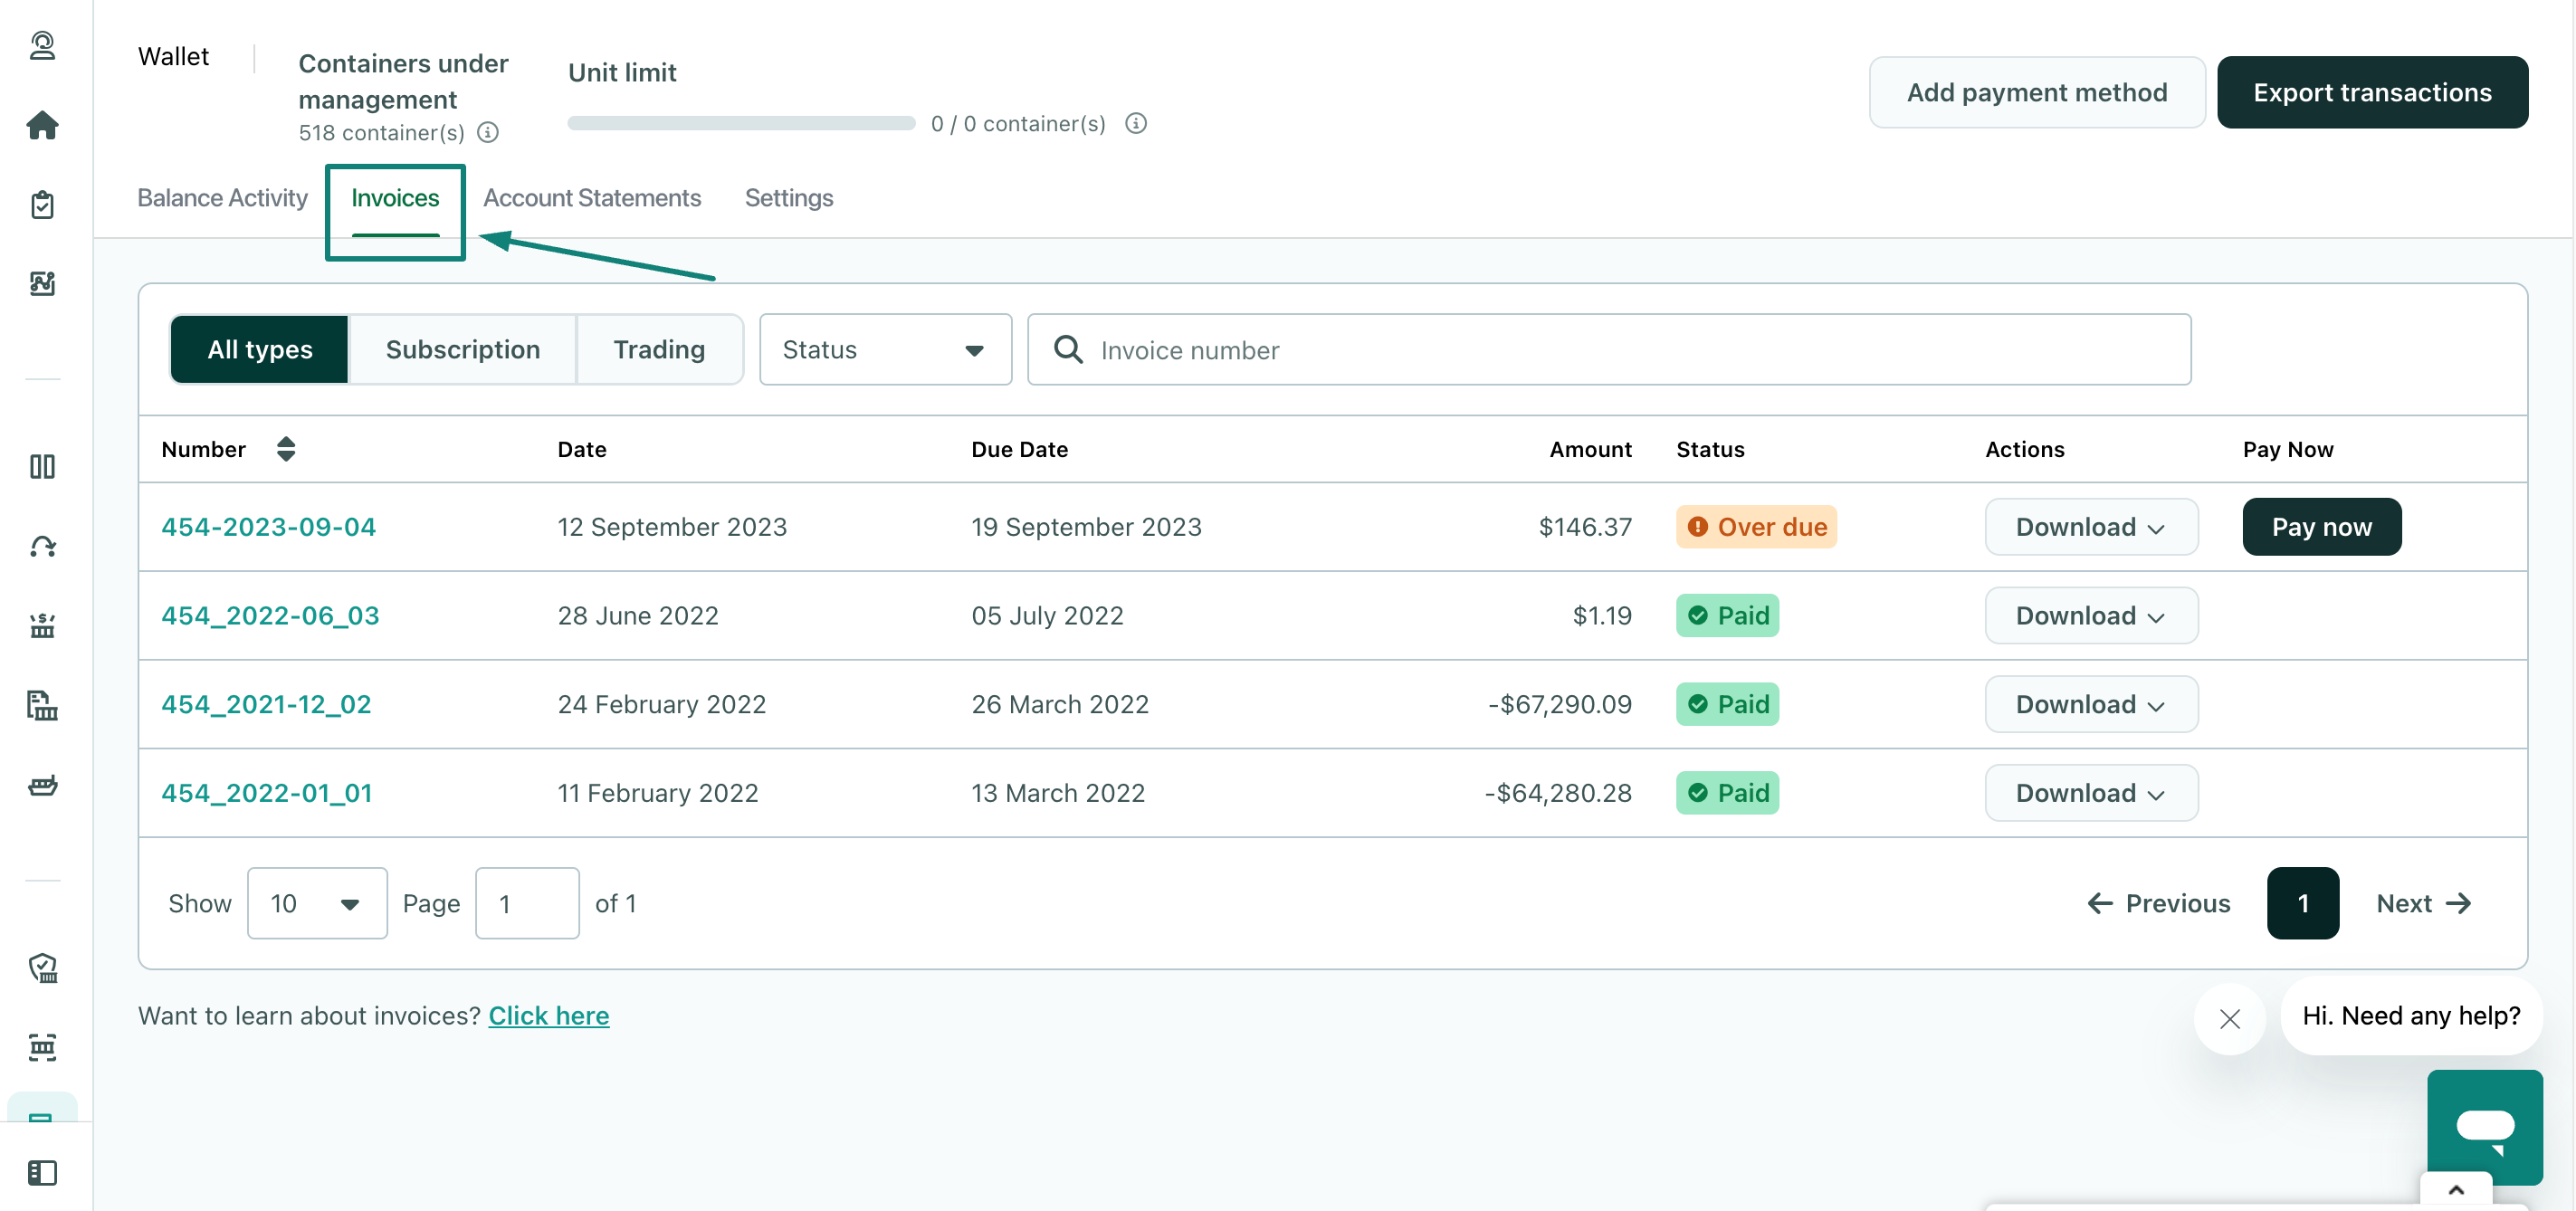
Task: Open the Show 10 rows-per-page dropdown
Action: [x=317, y=903]
